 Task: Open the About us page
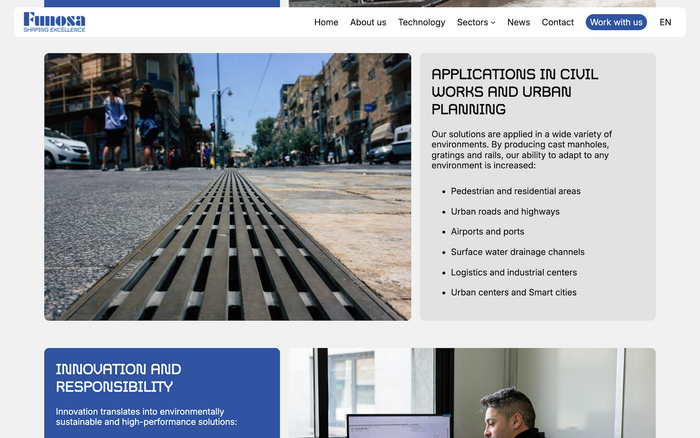click(x=368, y=22)
